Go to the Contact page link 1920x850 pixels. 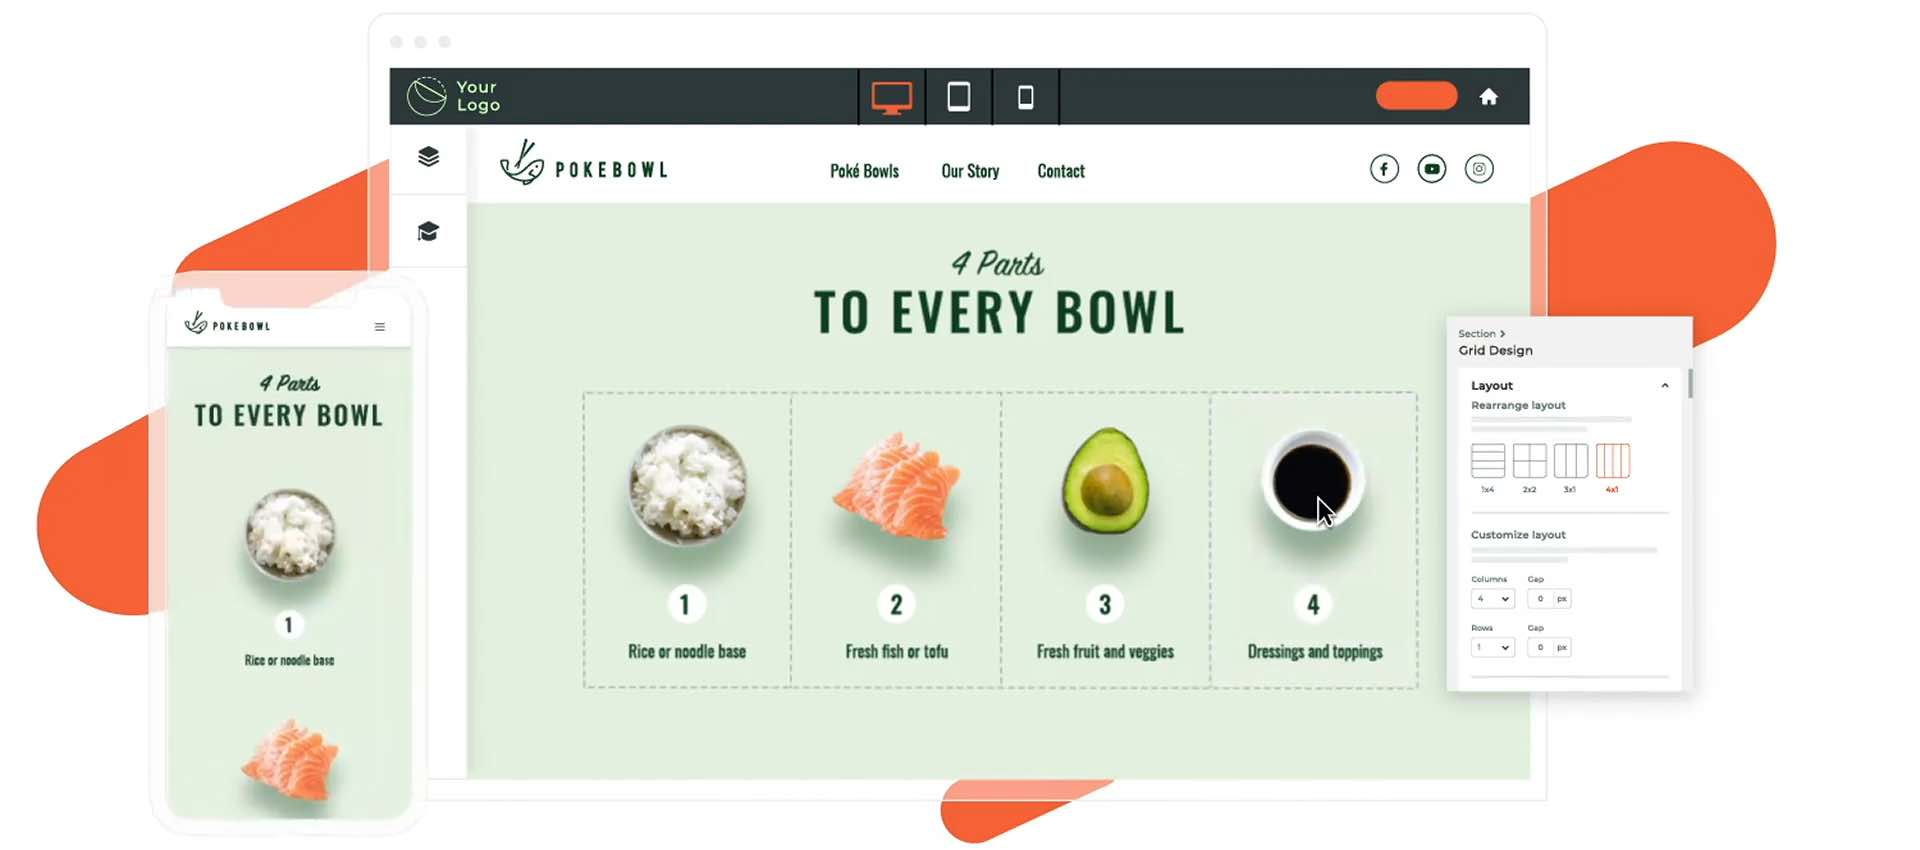click(1061, 171)
